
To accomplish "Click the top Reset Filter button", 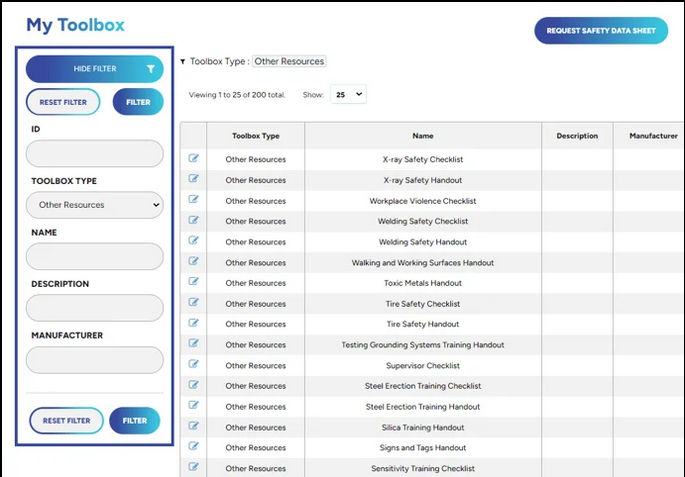I will pos(63,102).
